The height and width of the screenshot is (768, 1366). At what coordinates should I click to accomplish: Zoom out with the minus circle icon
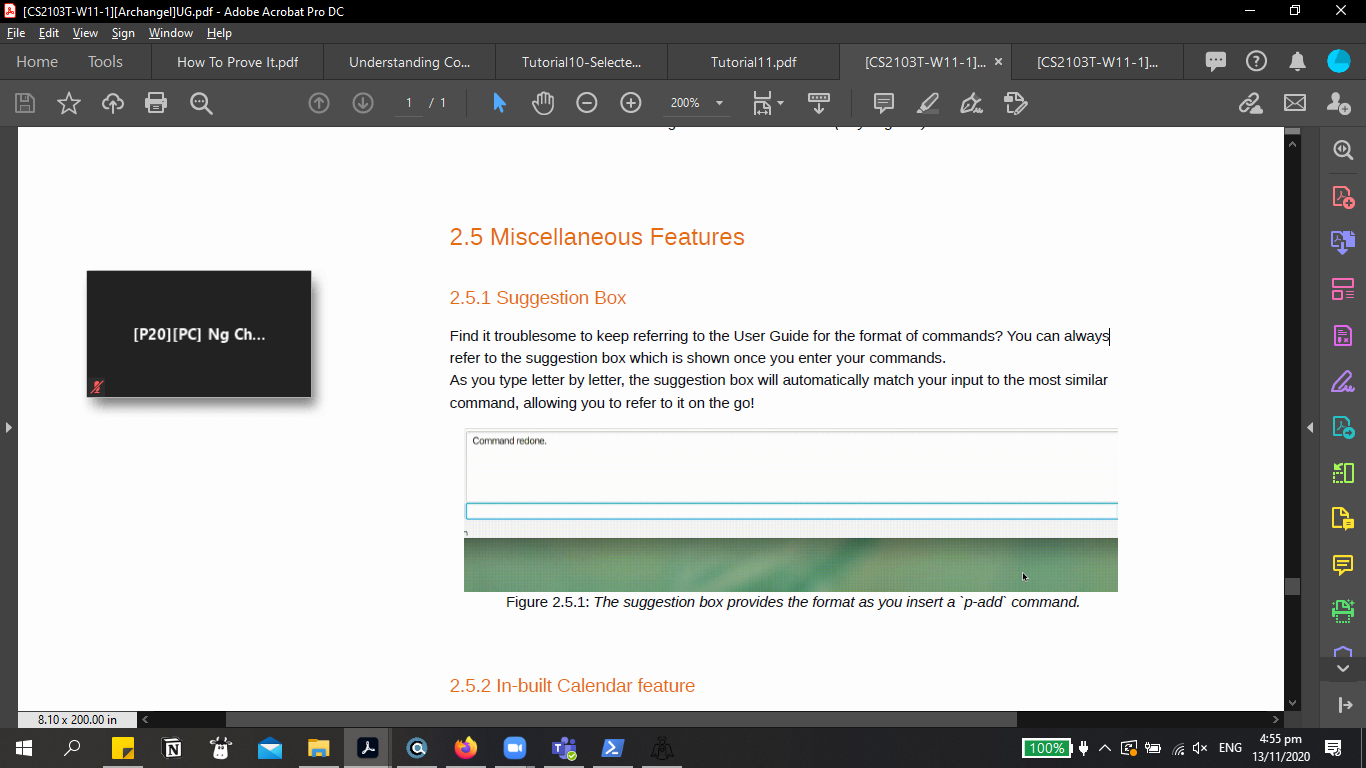tap(587, 103)
